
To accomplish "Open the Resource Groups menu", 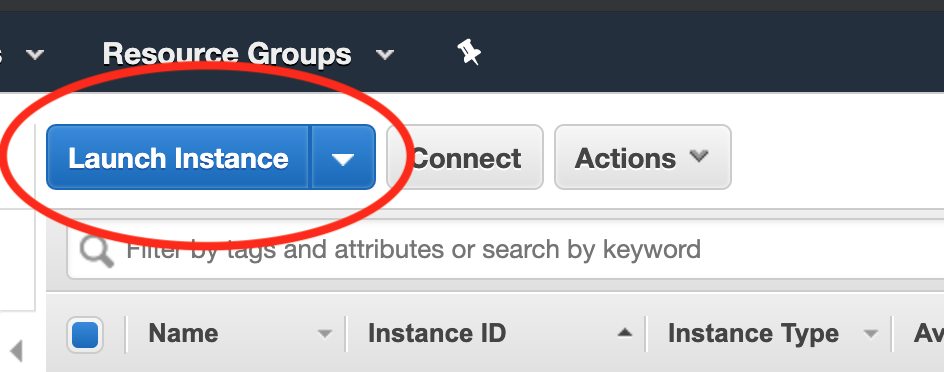I will pos(227,54).
